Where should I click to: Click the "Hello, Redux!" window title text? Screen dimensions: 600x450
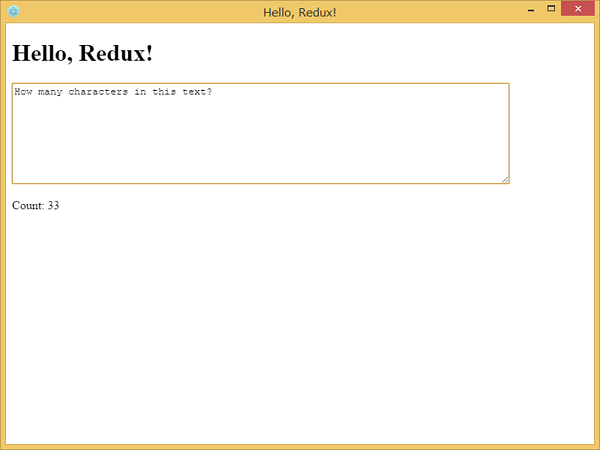pyautogui.click(x=300, y=13)
